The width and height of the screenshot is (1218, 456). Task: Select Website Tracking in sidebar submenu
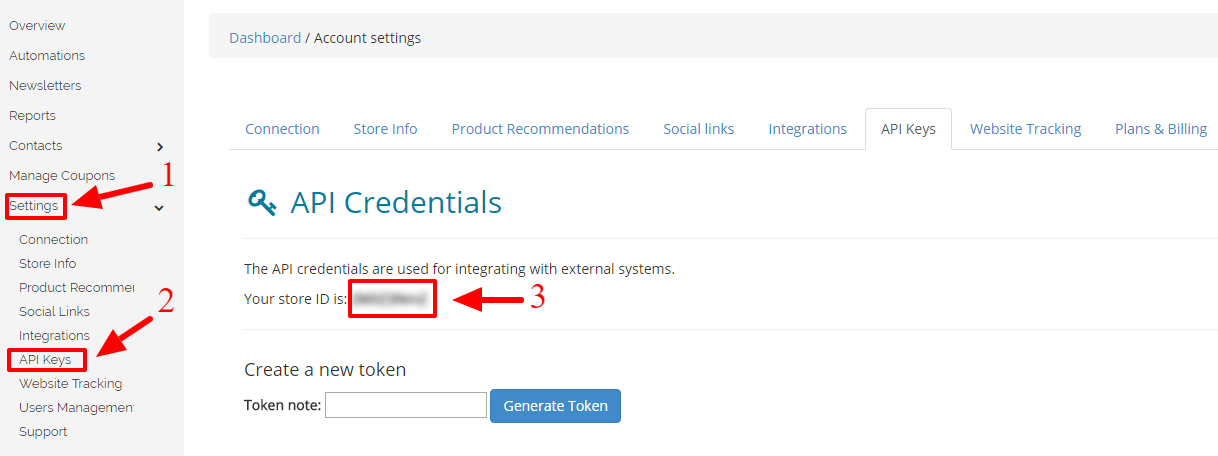point(70,384)
